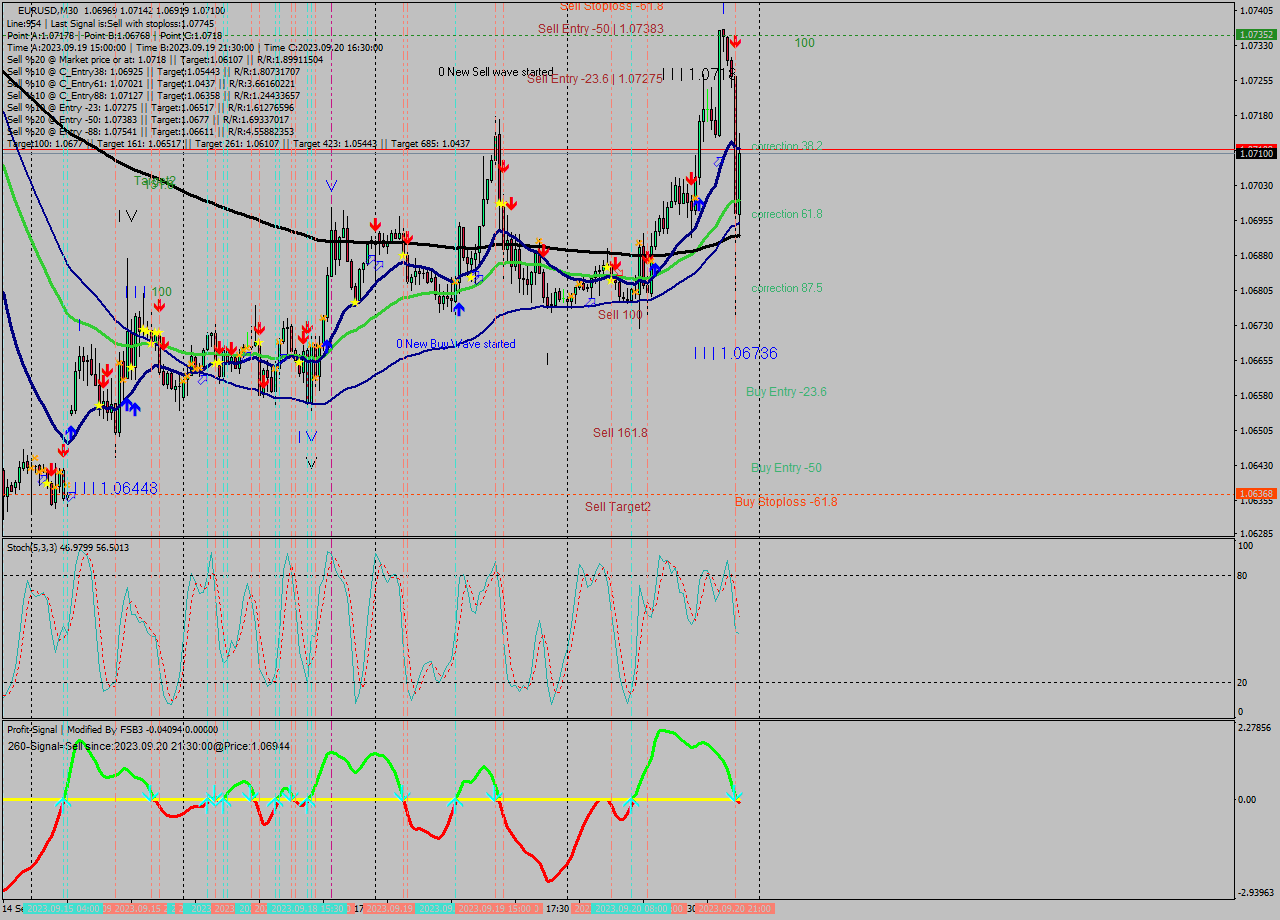This screenshot has width=1280, height=920.
Task: Click the 2023.09.18 15:30 time marker
Action: (x=308, y=909)
